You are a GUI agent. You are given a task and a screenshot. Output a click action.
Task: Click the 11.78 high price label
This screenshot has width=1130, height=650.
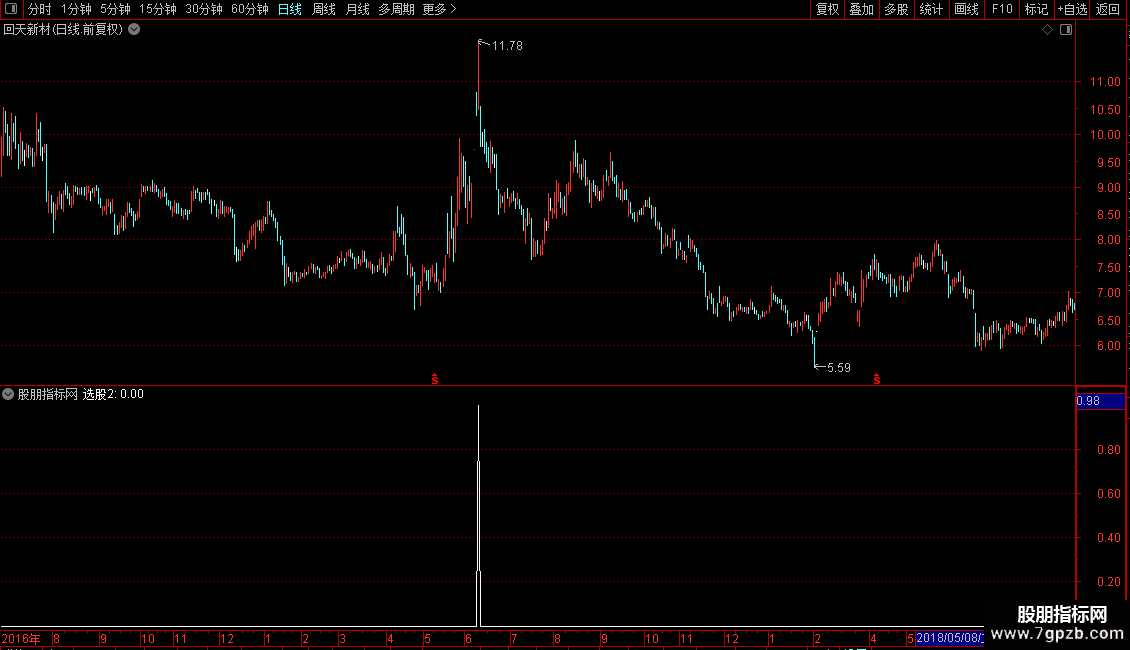pyautogui.click(x=507, y=46)
